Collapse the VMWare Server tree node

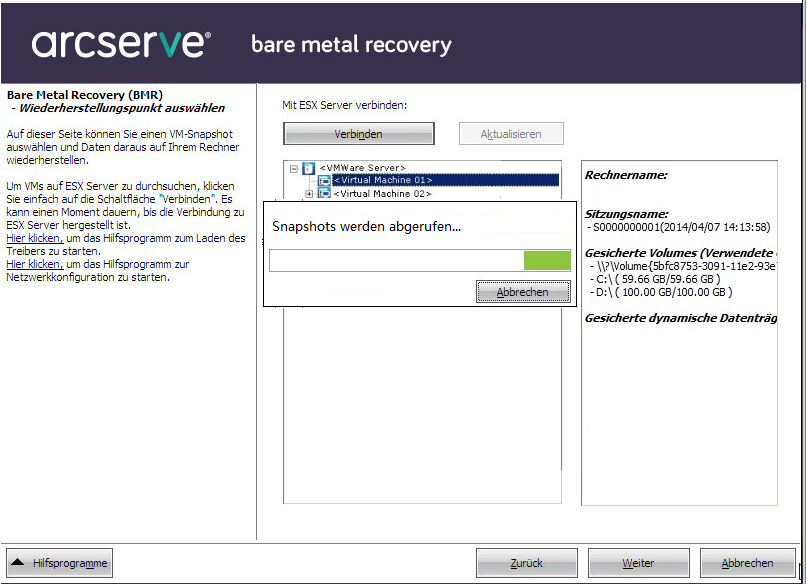(x=293, y=168)
